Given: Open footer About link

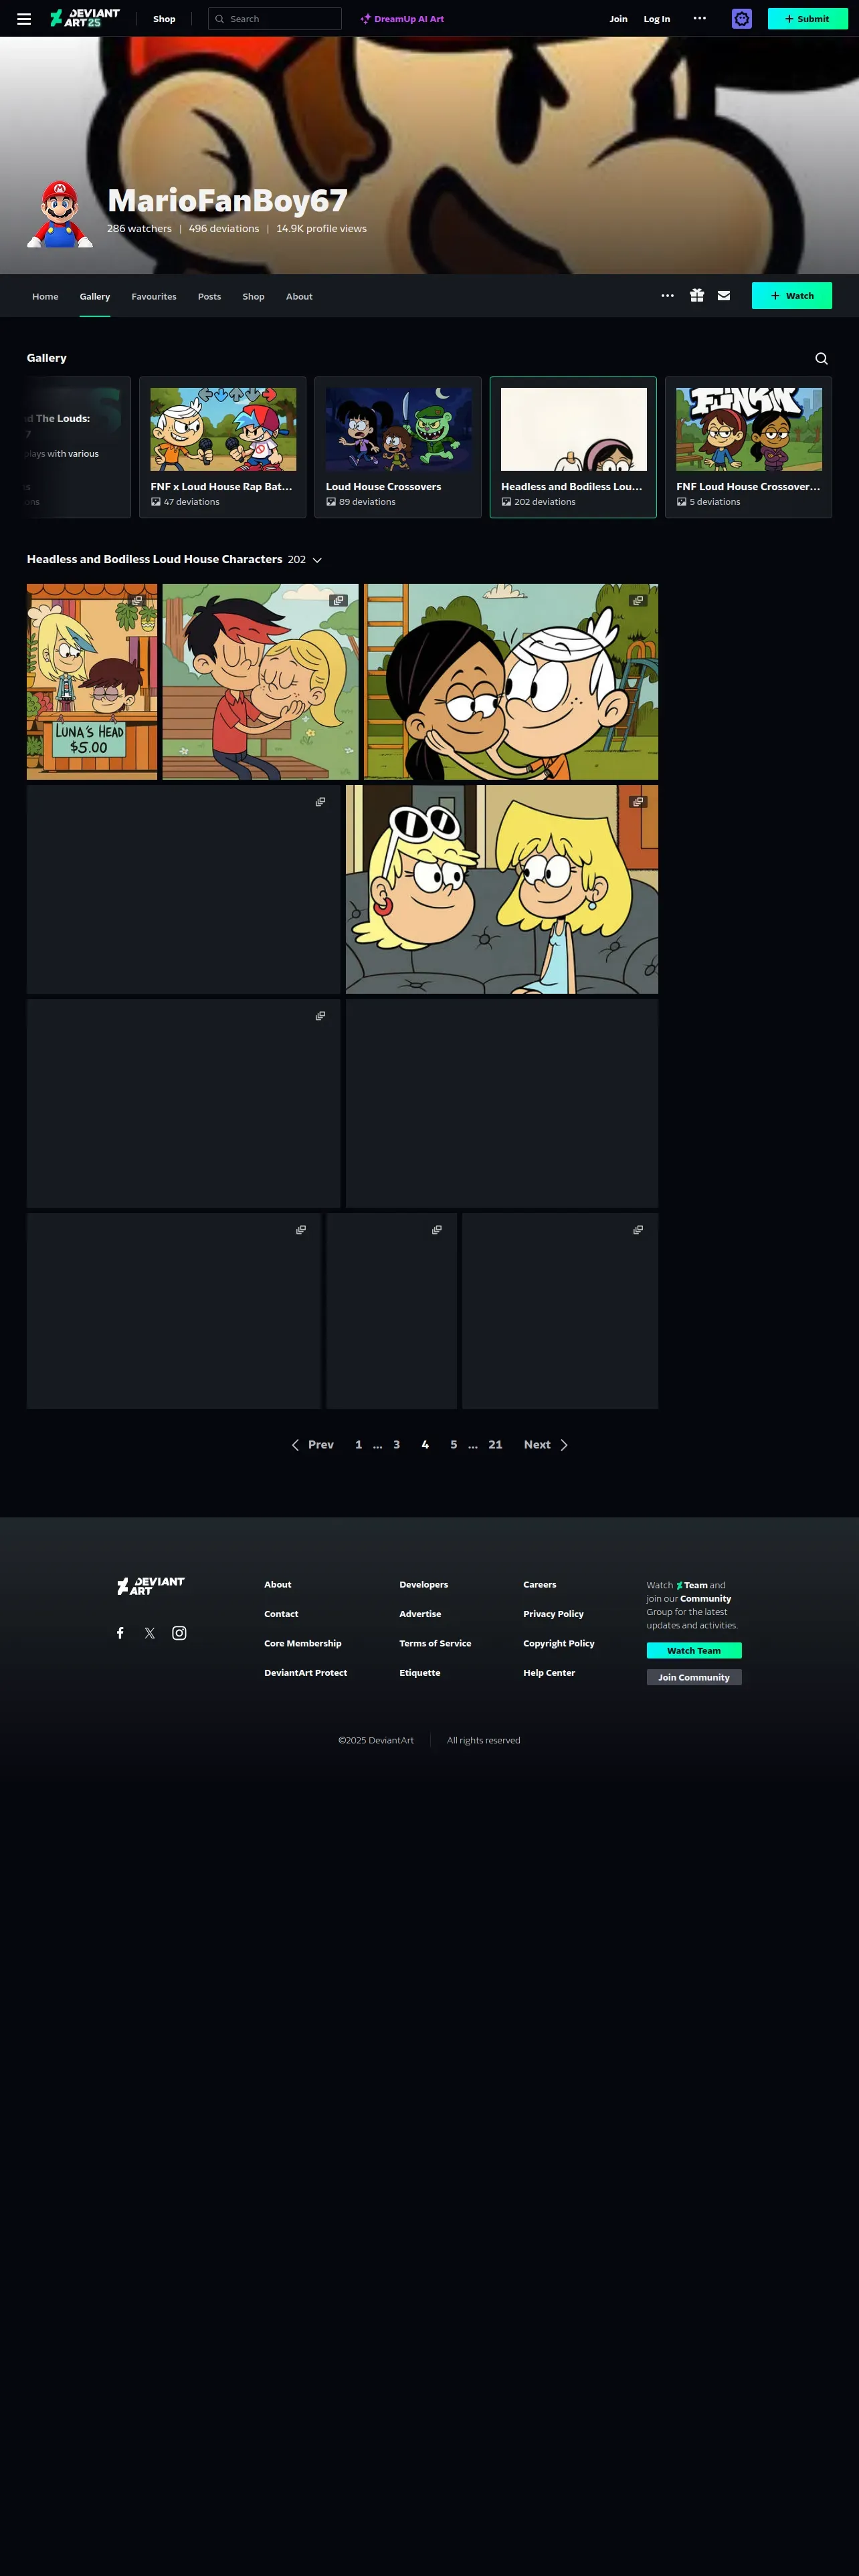Looking at the screenshot, I should [278, 1584].
